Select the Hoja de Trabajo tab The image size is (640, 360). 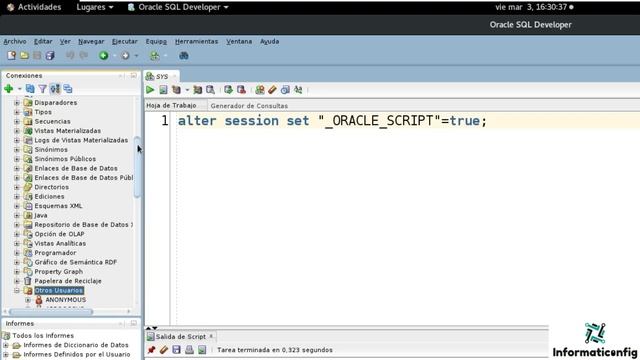point(171,105)
